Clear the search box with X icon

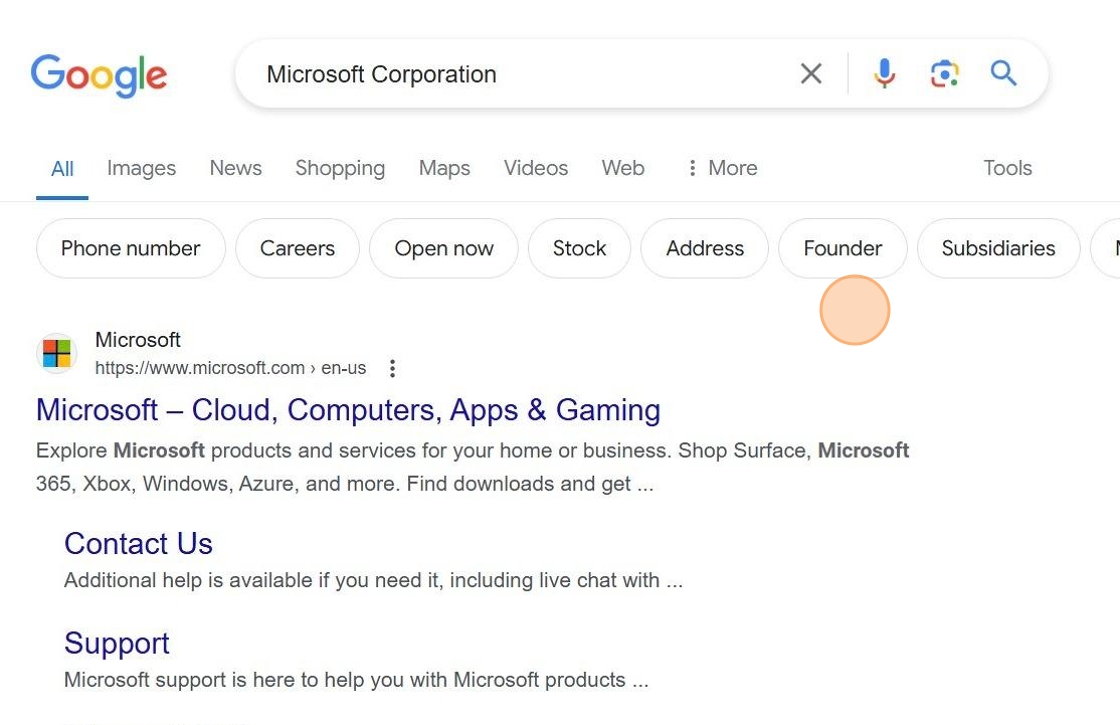811,74
